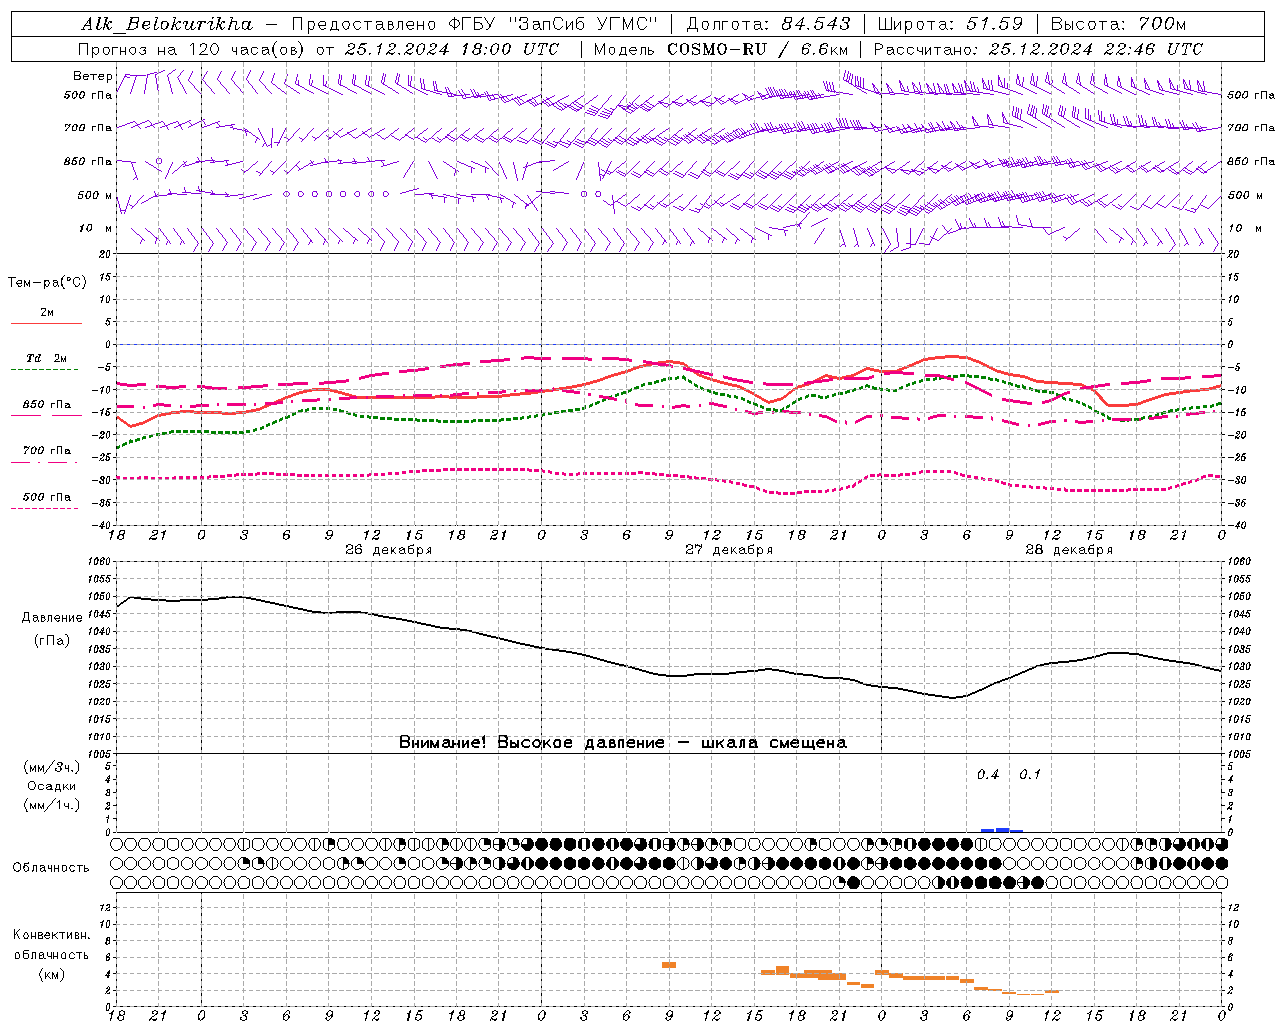Click the 'Давление' pressure panel label

(x=52, y=618)
